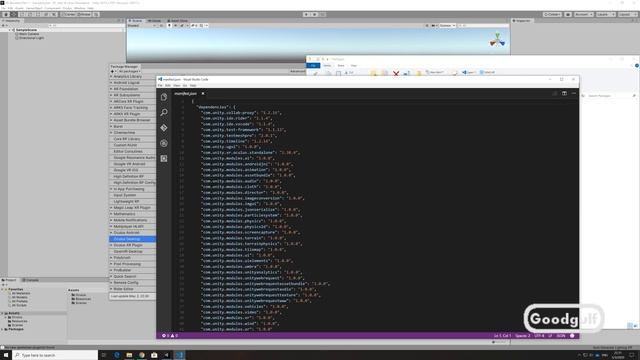Viewport: 640px width, 360px height.
Task: Click Advanced button in Package Manager
Action: click(x=298, y=71)
